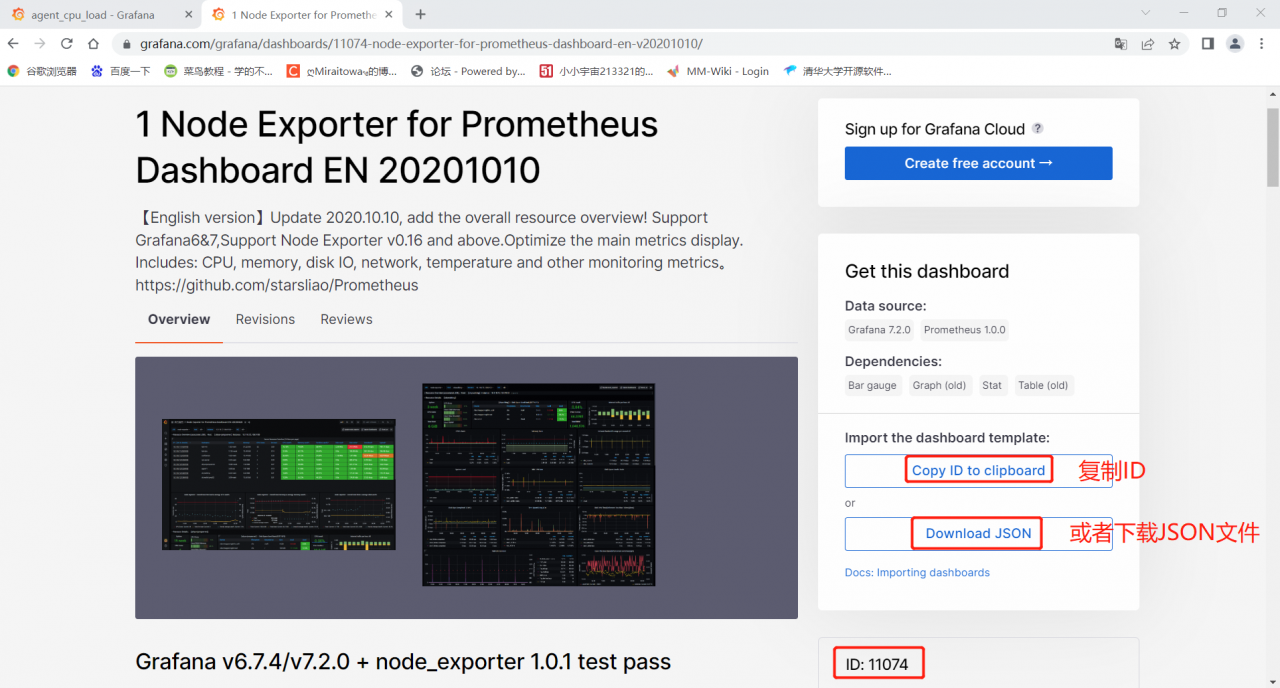Switch to the Reviews tab
The width and height of the screenshot is (1280, 688).
point(346,319)
